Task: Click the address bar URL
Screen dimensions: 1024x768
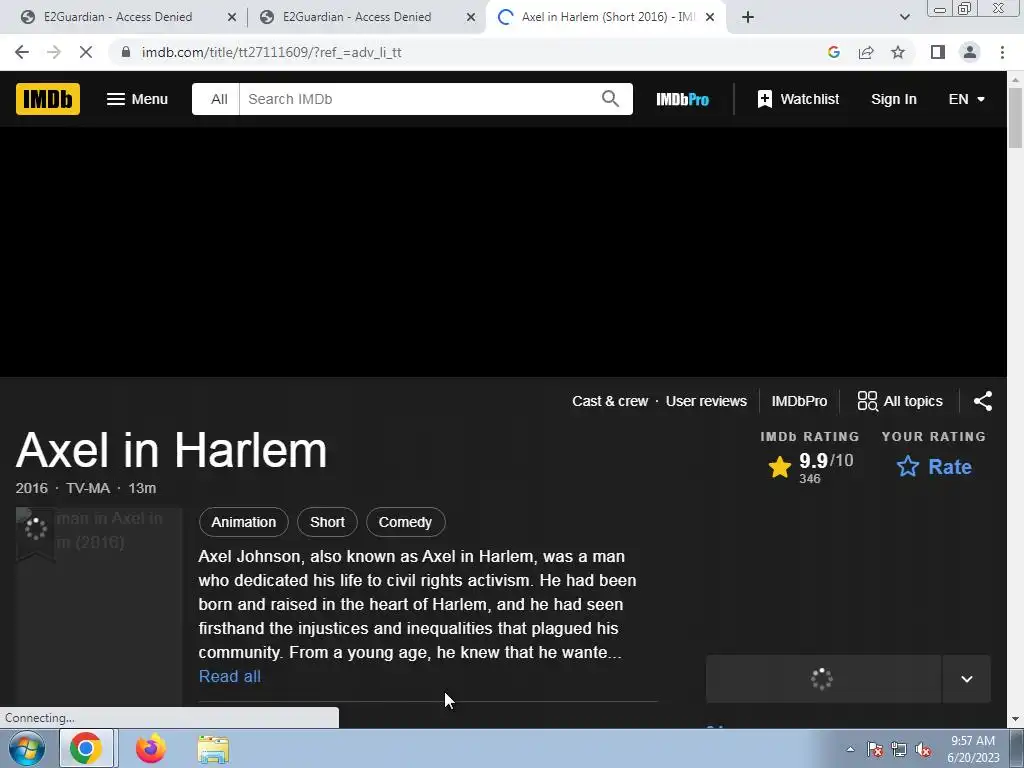Action: click(271, 52)
